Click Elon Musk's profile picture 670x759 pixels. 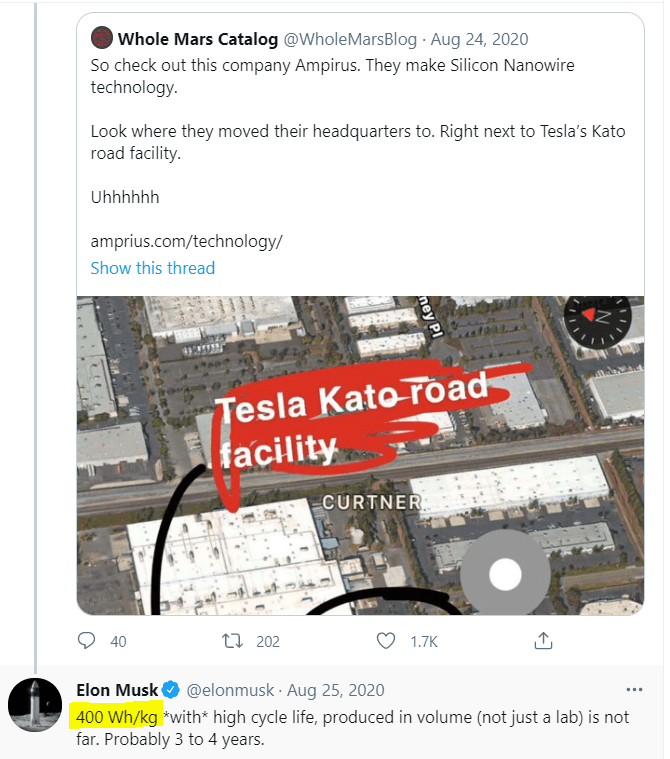click(35, 704)
